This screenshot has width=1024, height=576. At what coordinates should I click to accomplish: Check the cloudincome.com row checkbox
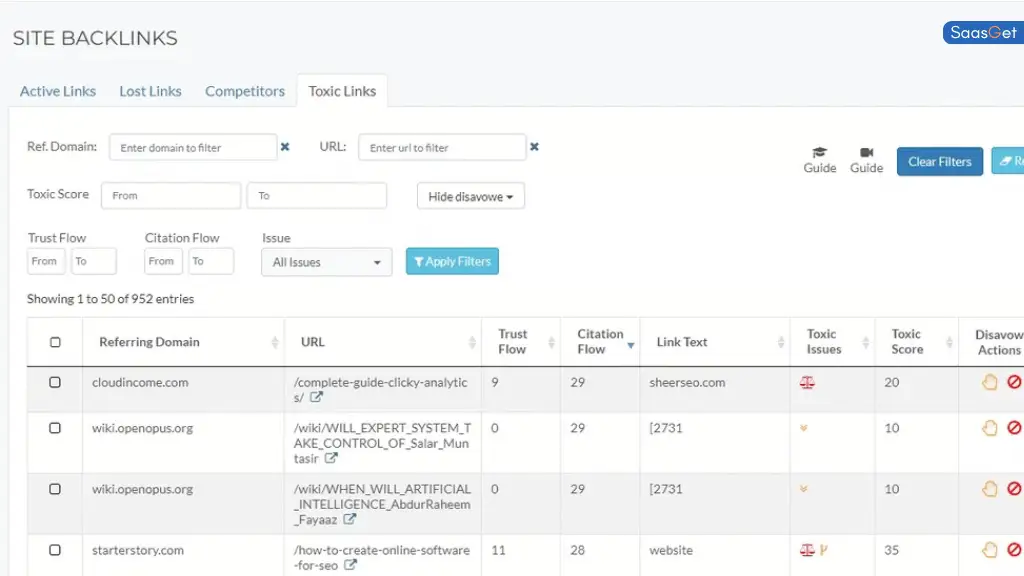click(x=56, y=383)
